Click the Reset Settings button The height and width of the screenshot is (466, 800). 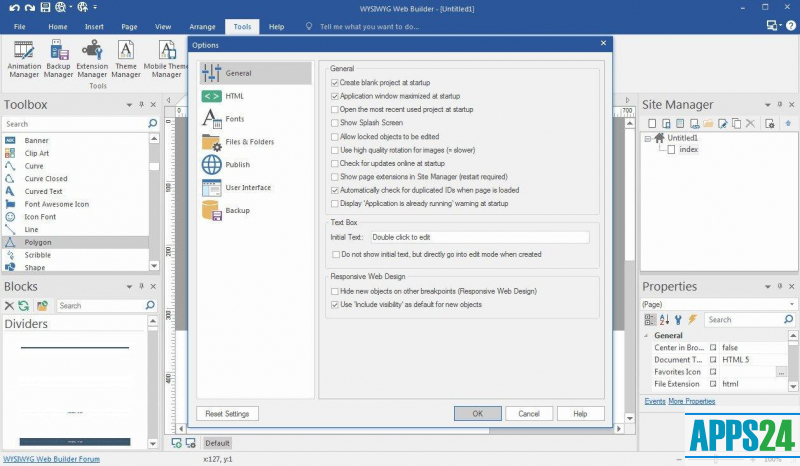(x=227, y=414)
